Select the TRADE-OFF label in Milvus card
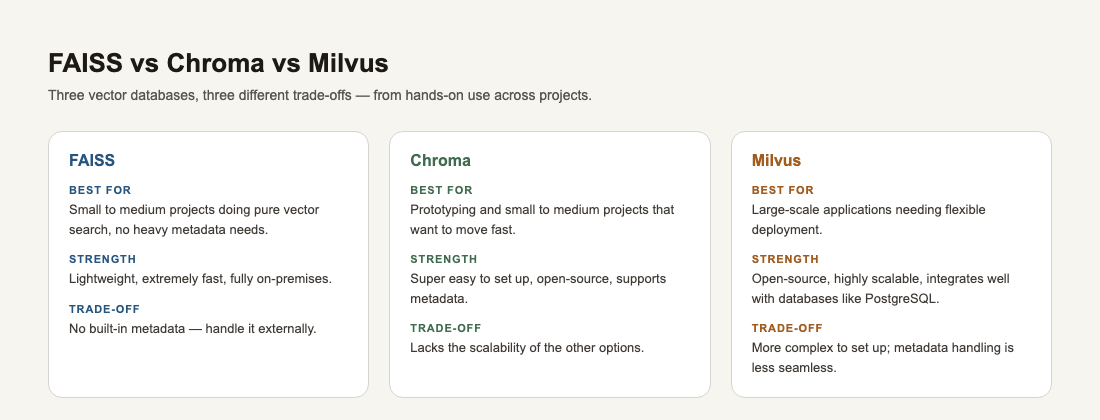 click(x=787, y=328)
